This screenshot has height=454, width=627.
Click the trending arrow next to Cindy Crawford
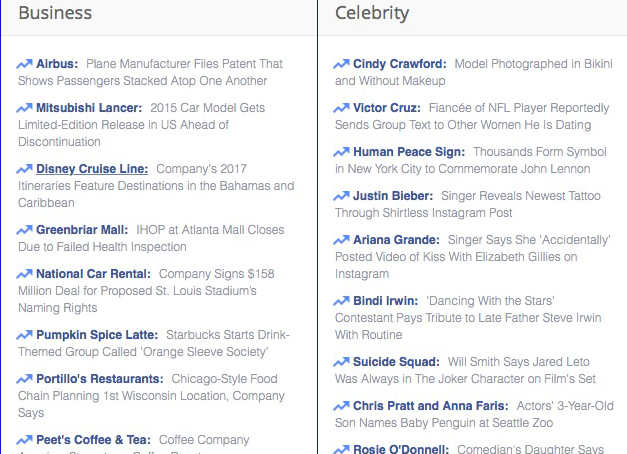(341, 64)
